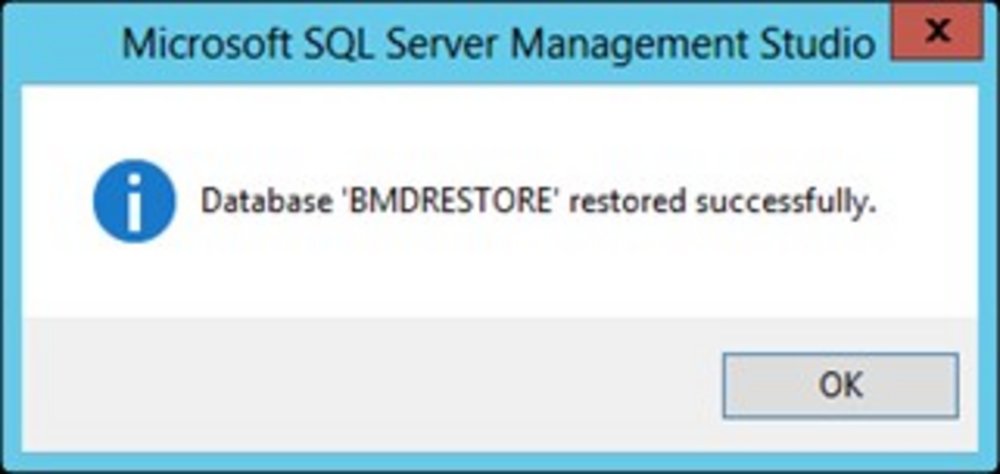
Task: Click white space between info icon and message
Action: (188, 202)
